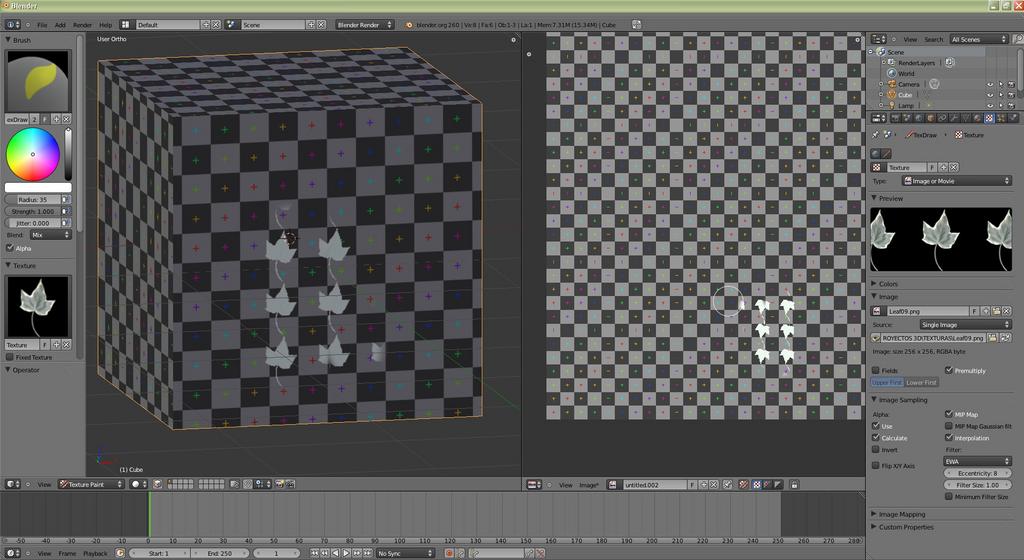Click the record auto-keyframe red button
The height and width of the screenshot is (560, 1024).
(x=449, y=553)
